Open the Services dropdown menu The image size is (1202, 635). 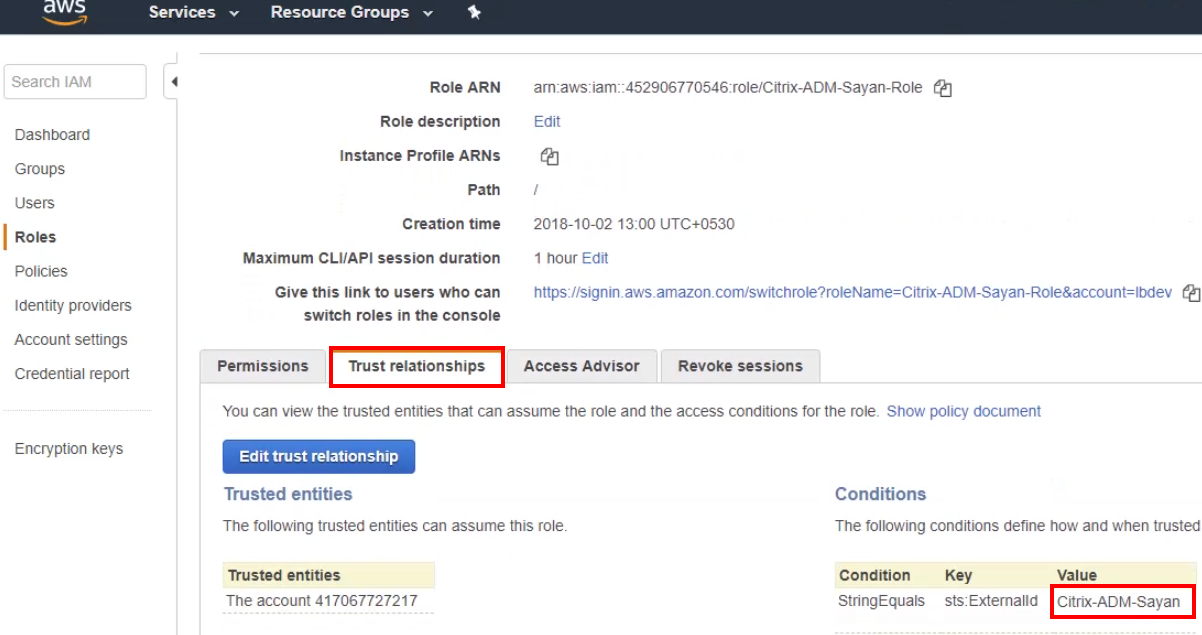click(193, 13)
